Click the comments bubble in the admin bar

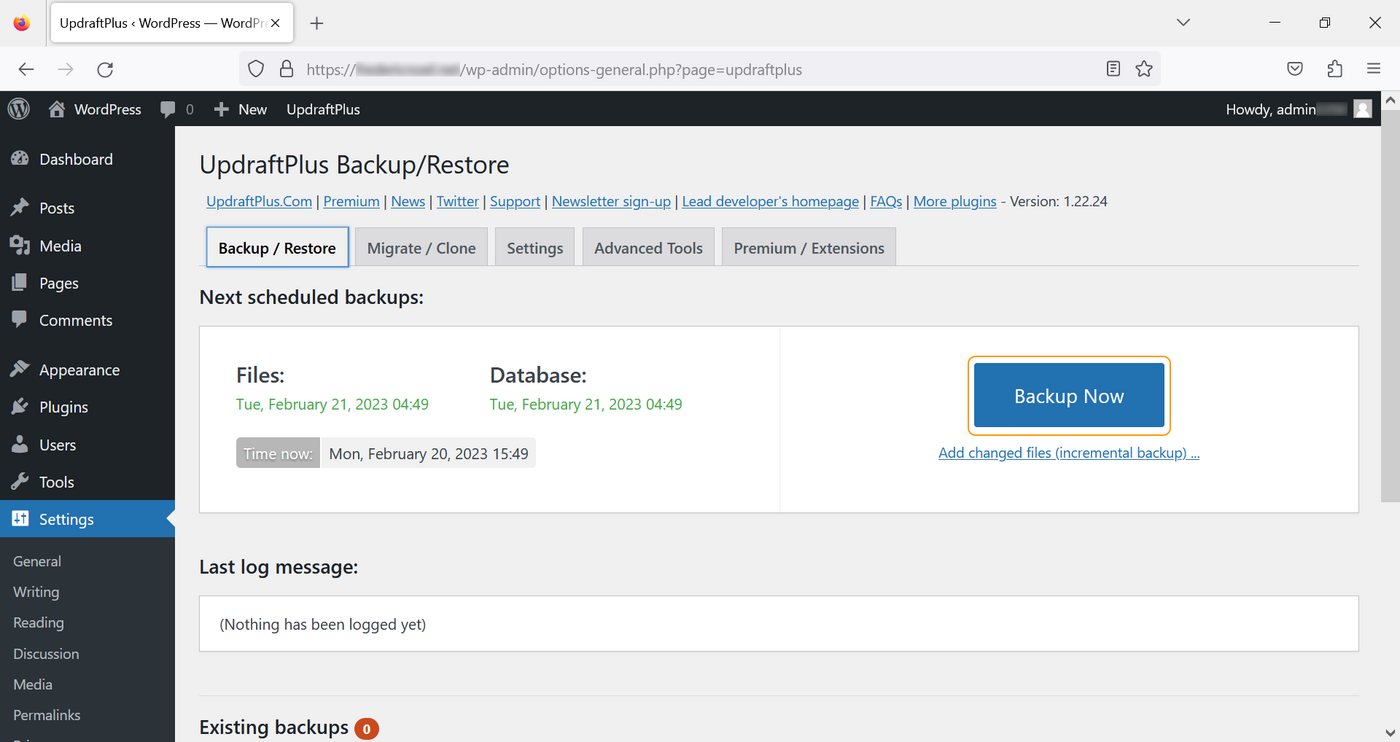pyautogui.click(x=170, y=109)
